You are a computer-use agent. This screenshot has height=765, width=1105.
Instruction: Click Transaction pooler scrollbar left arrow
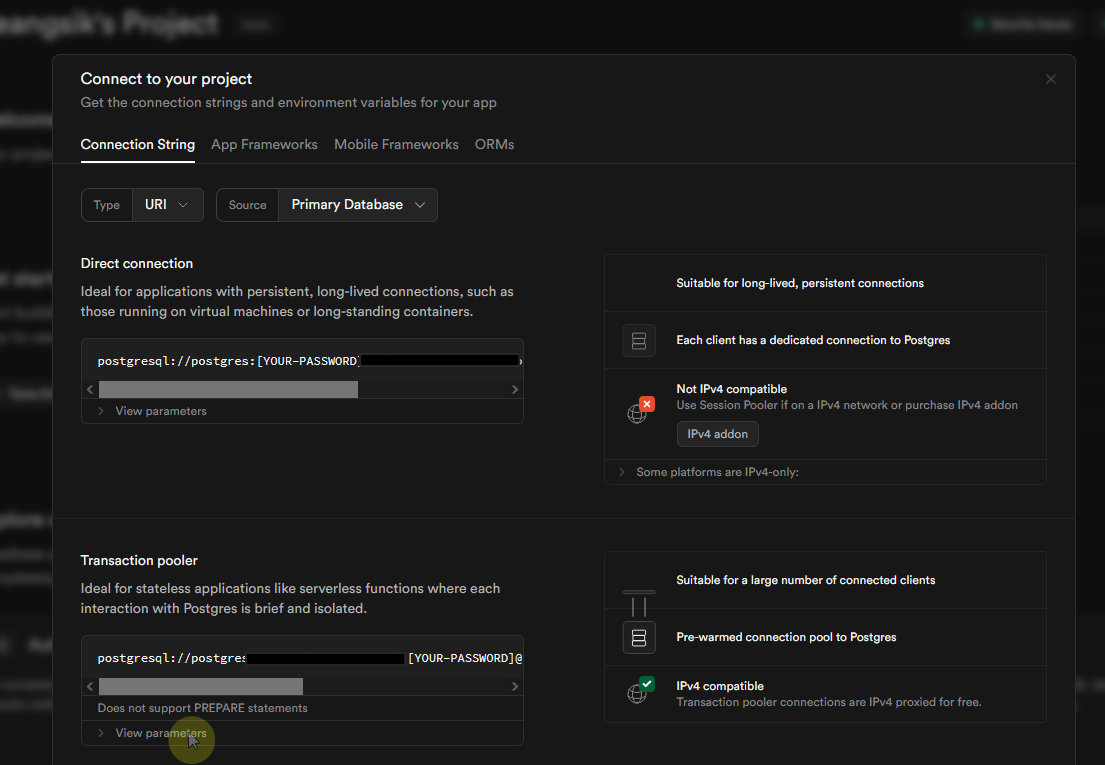[90, 687]
